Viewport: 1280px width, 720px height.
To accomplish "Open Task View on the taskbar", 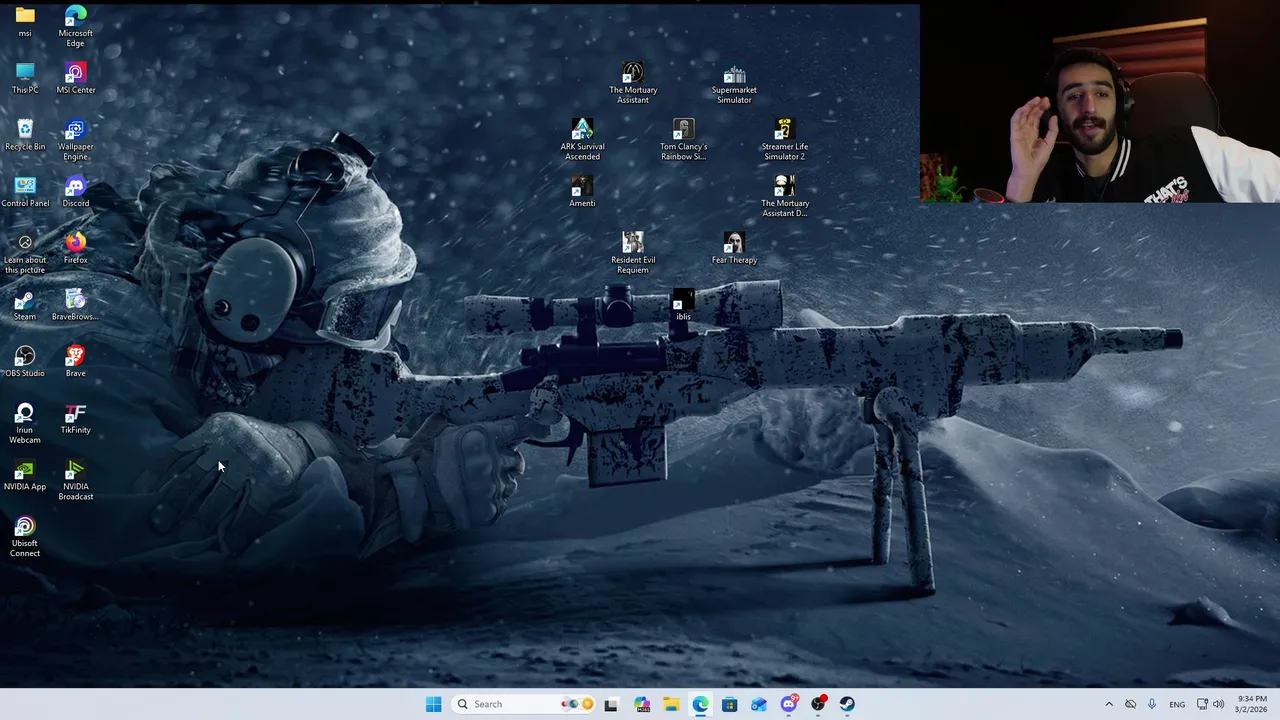I will pyautogui.click(x=611, y=704).
